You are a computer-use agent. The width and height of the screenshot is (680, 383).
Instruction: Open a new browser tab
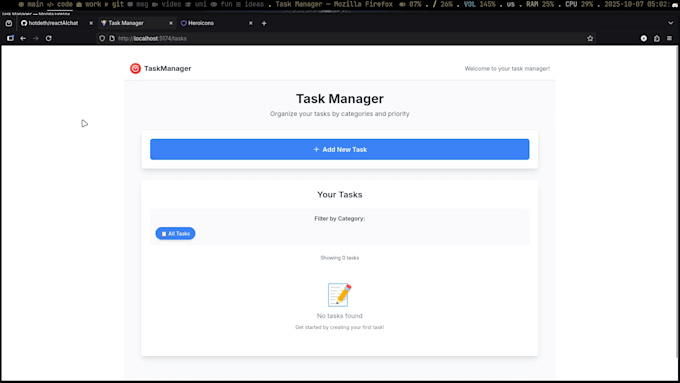(x=264, y=23)
